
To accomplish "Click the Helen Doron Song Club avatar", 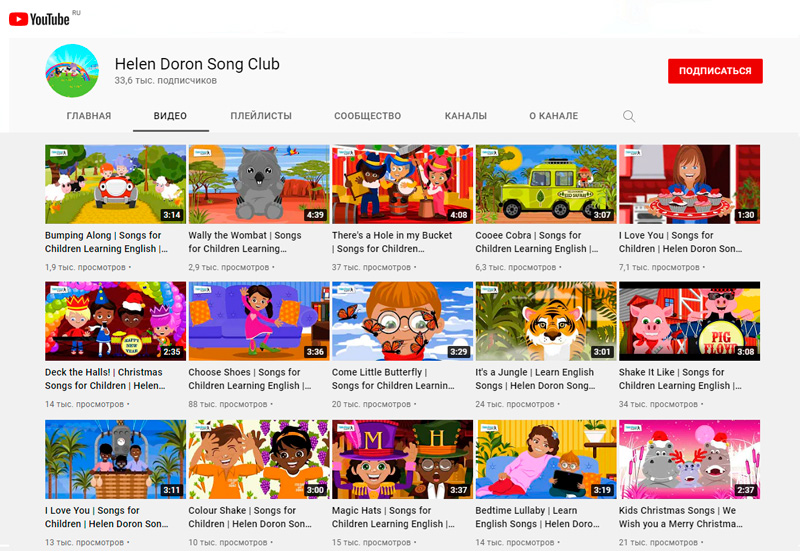I will click(72, 72).
